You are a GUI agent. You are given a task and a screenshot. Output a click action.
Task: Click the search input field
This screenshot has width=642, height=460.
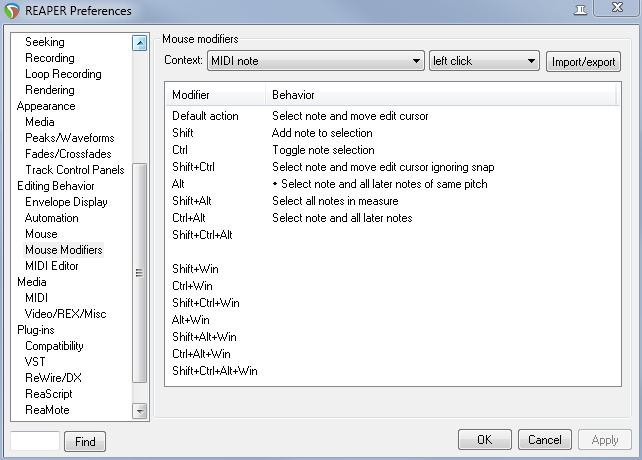35,440
